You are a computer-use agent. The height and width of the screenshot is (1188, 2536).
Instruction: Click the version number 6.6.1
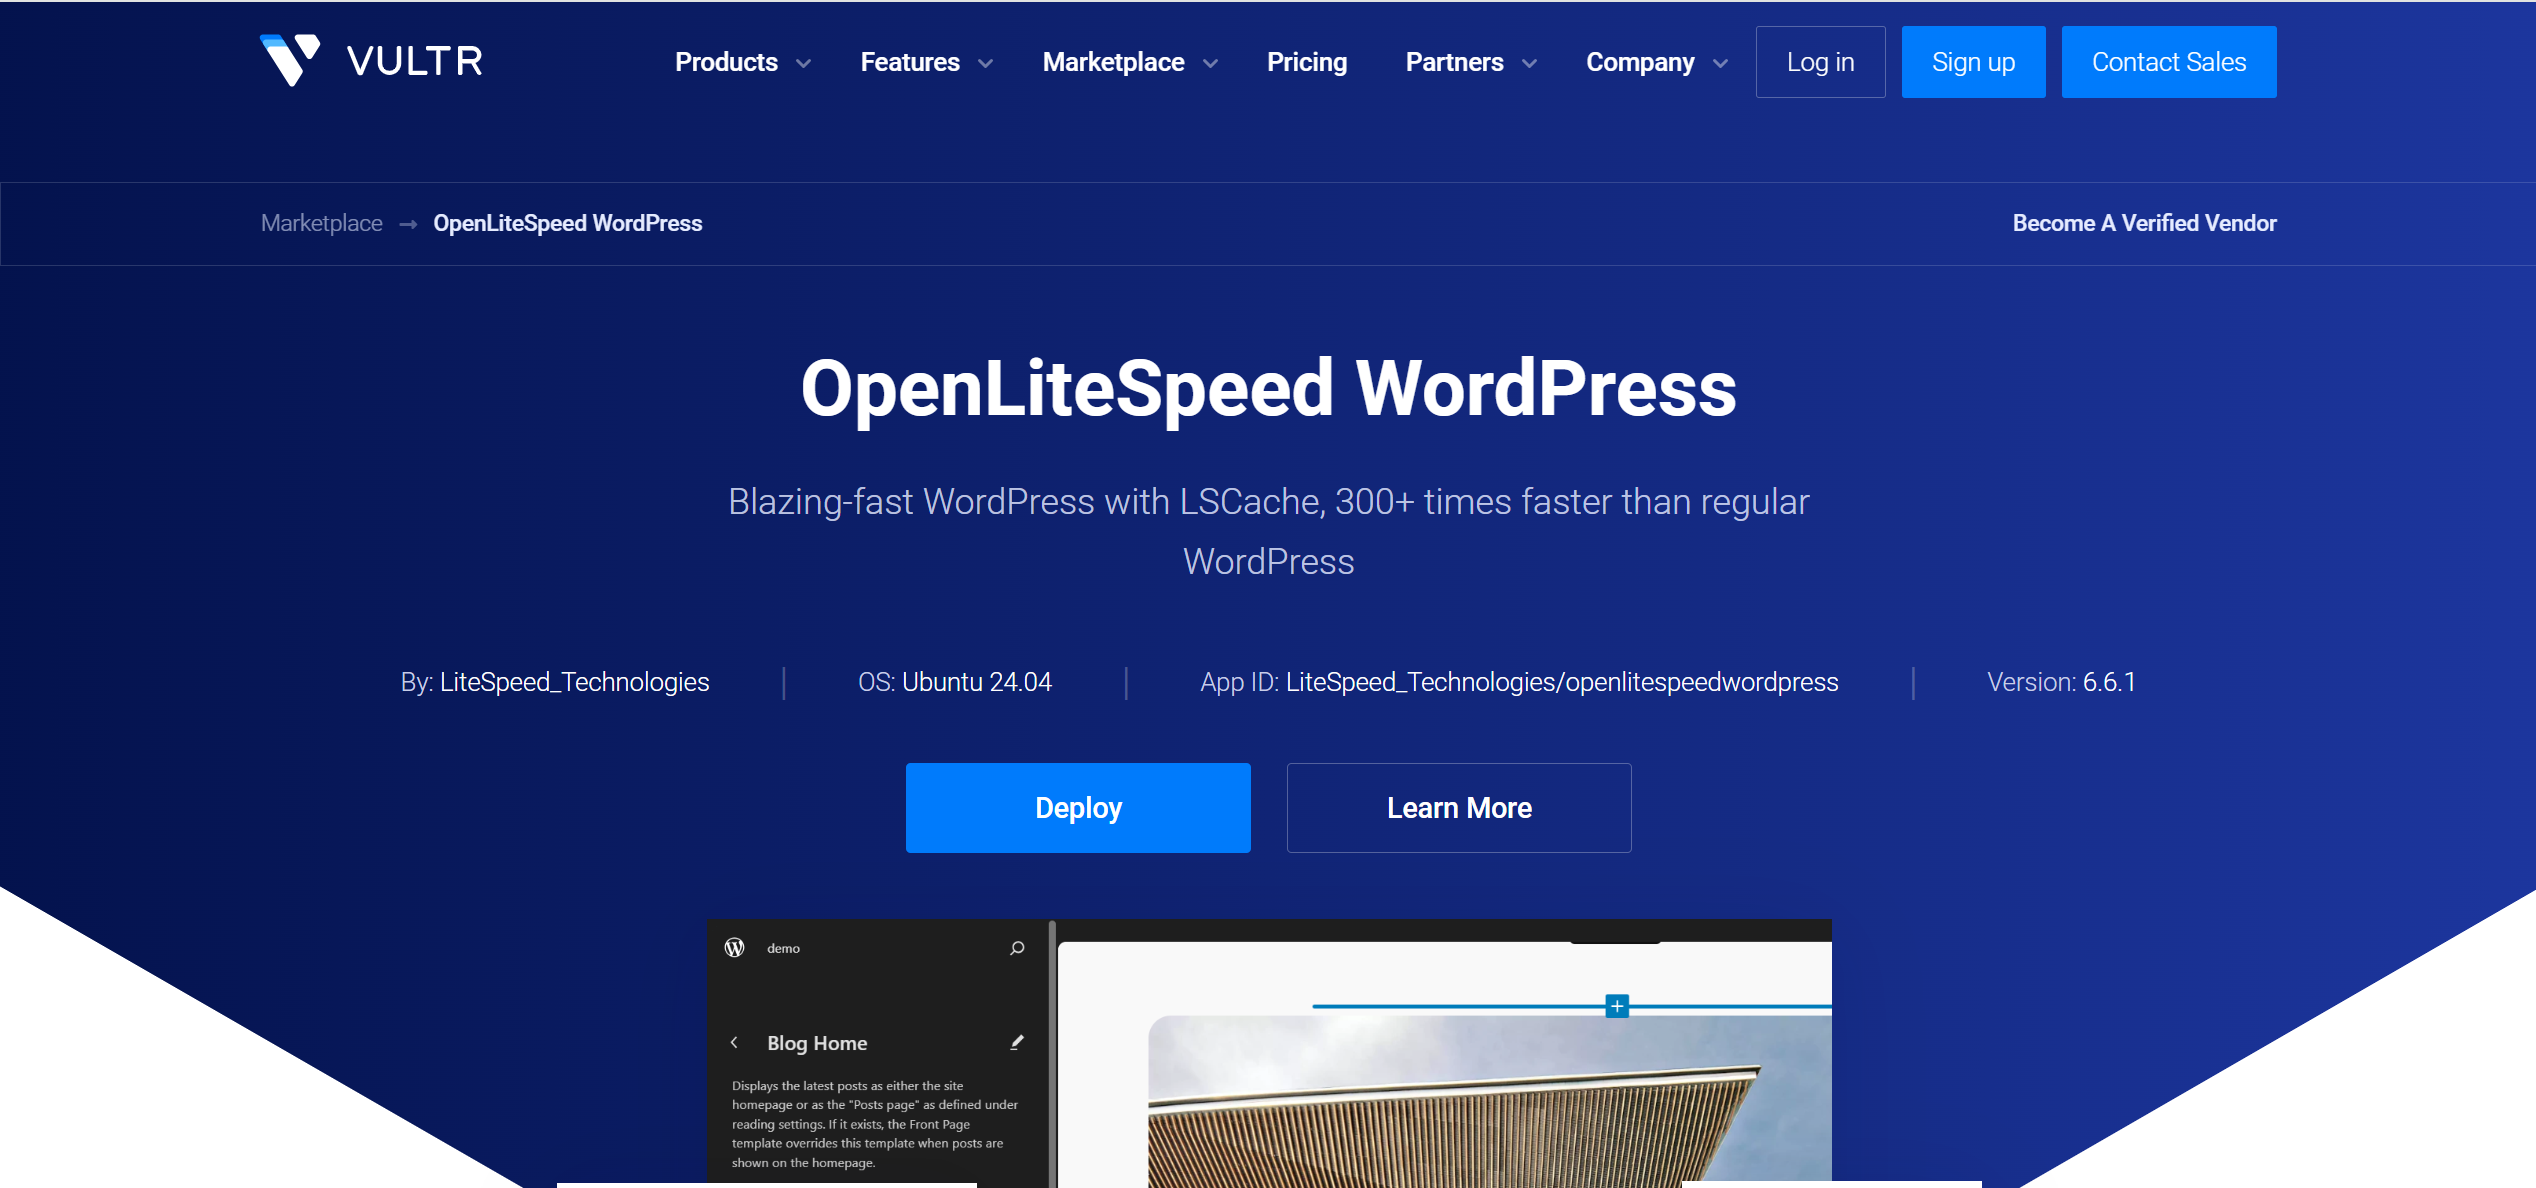click(2109, 682)
